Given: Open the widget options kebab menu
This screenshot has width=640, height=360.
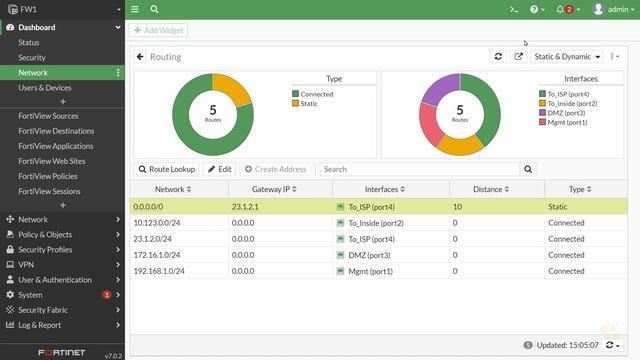Looking at the screenshot, I should (615, 57).
